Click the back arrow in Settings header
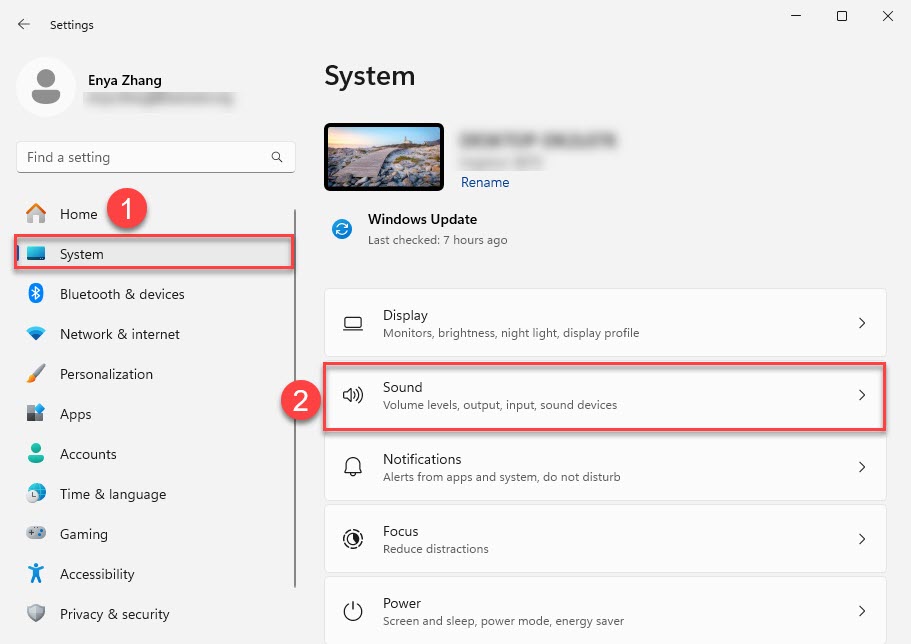The width and height of the screenshot is (911, 644). pos(24,24)
